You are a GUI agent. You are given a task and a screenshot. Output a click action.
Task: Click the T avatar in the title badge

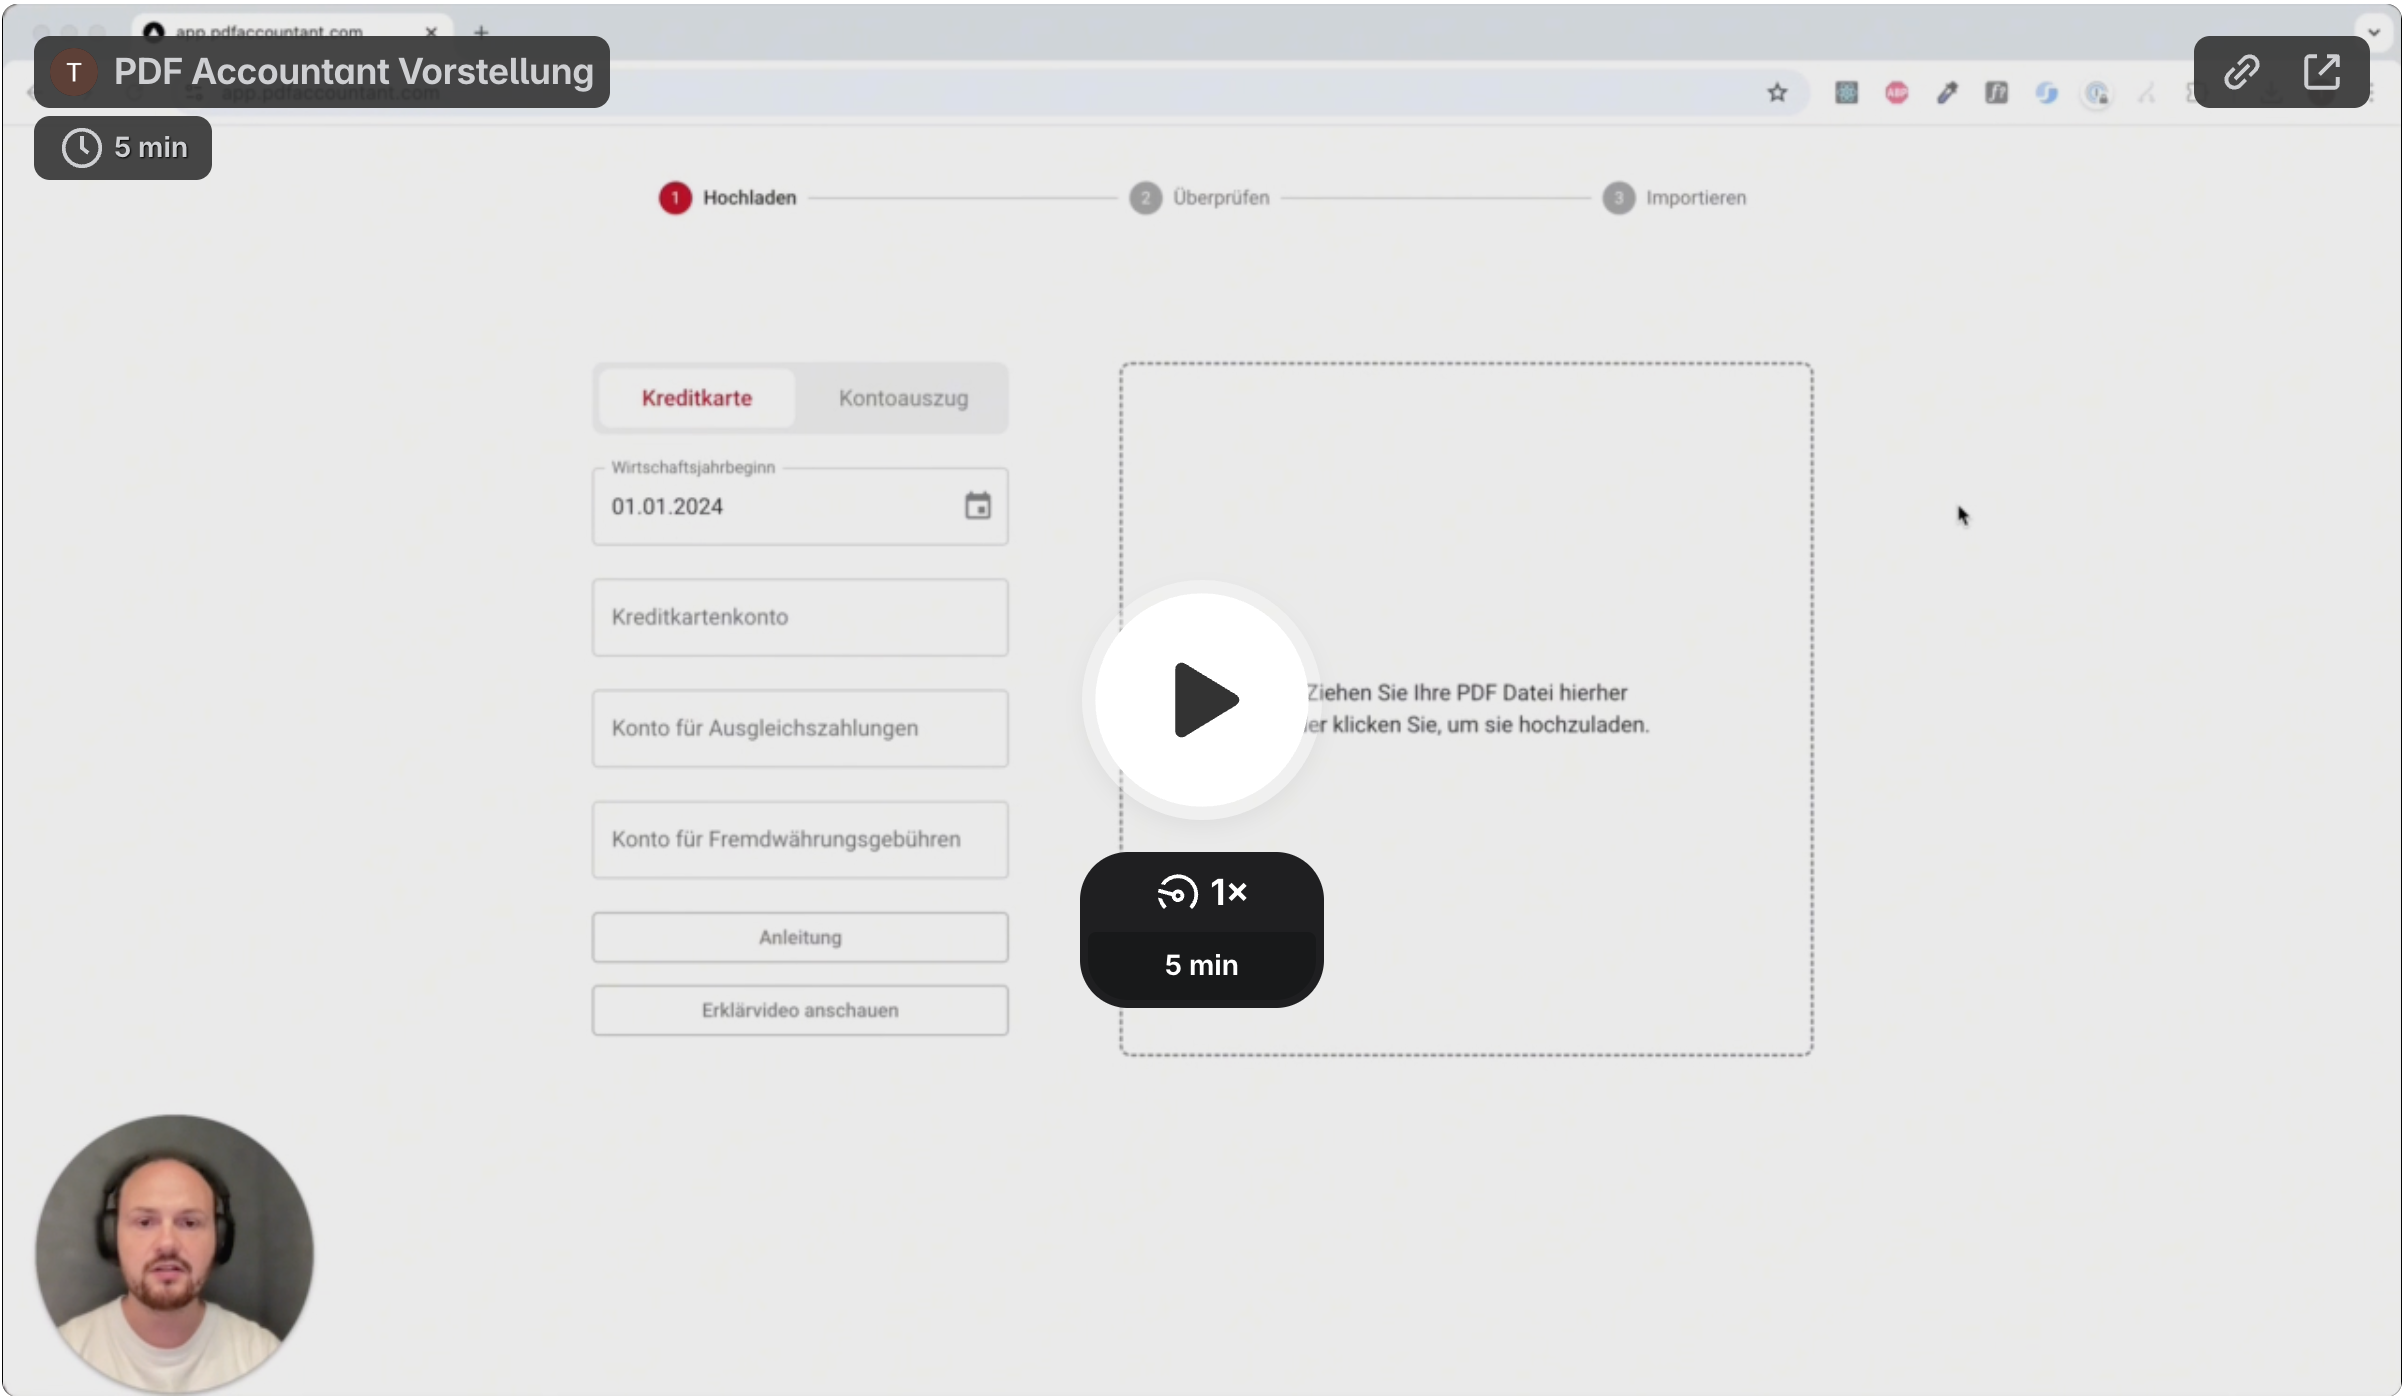tap(74, 72)
